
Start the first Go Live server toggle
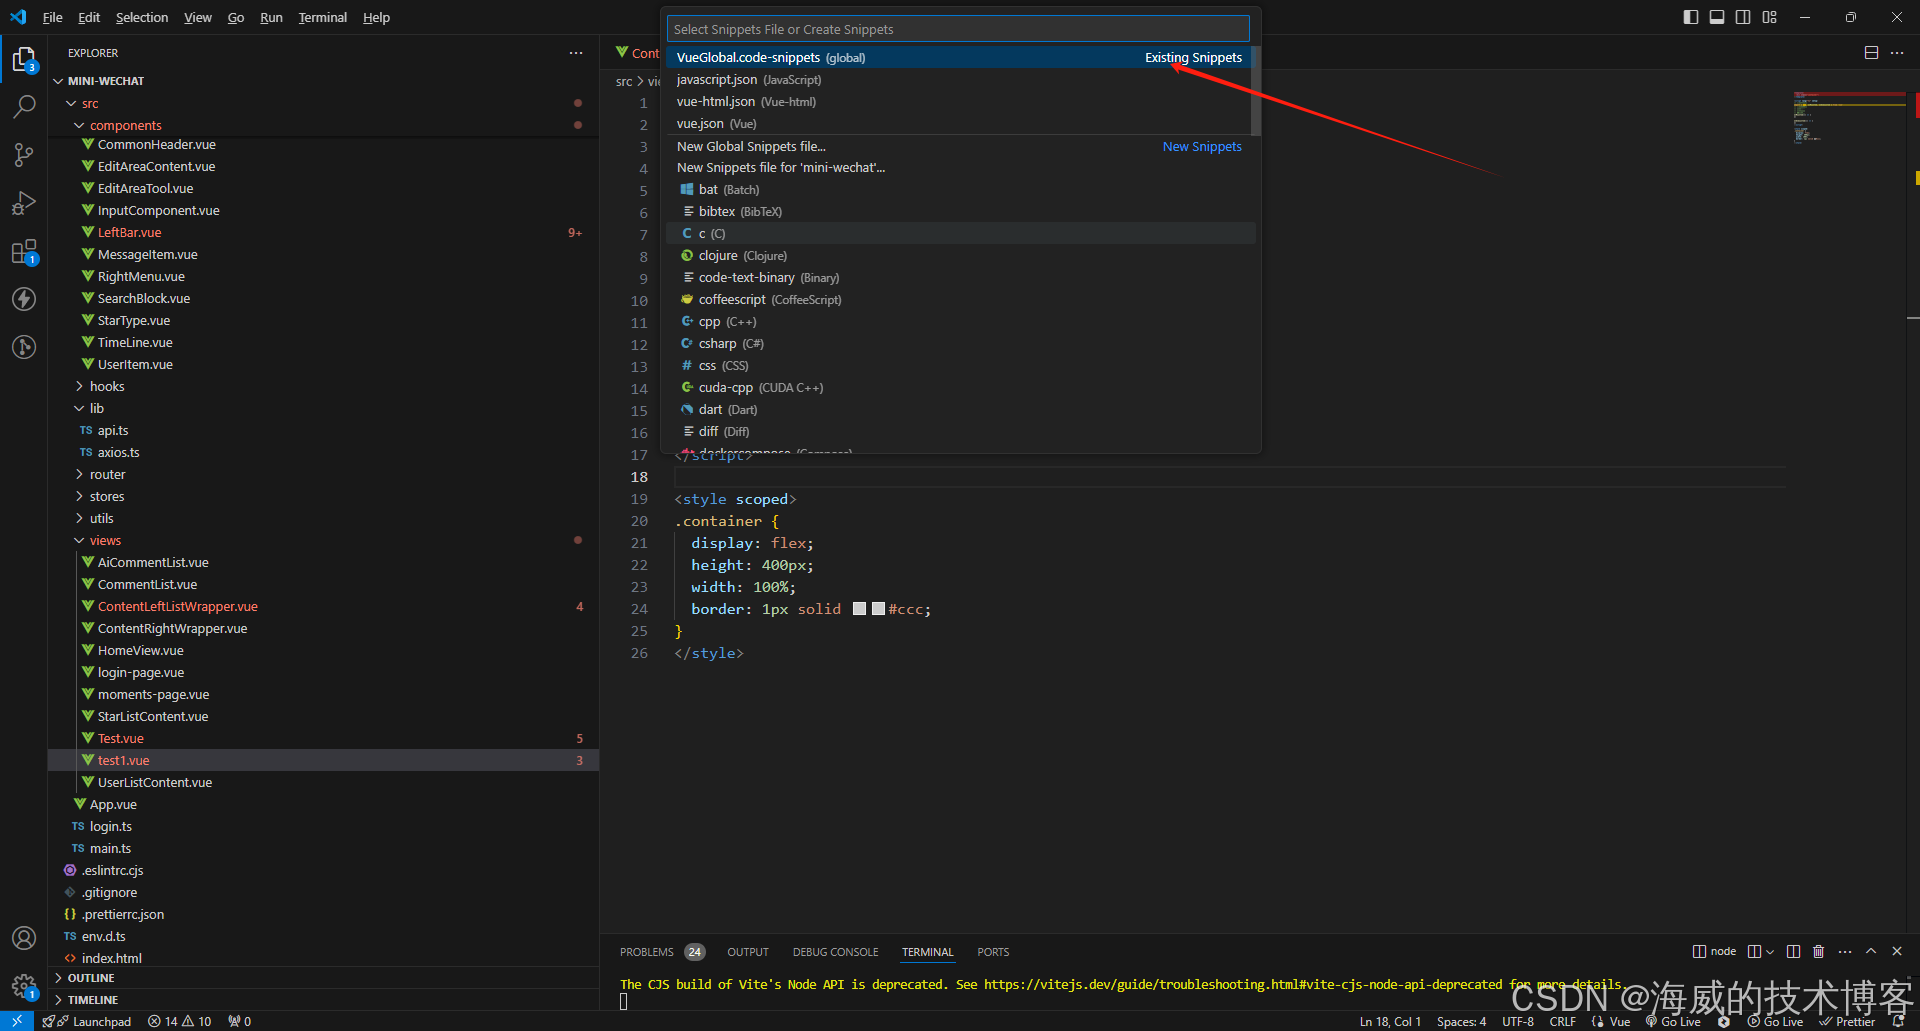pyautogui.click(x=1673, y=1021)
